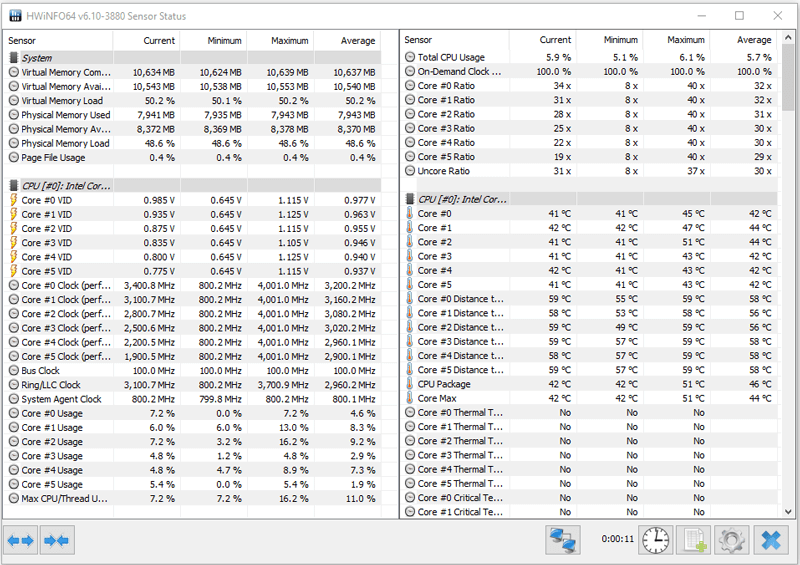Reset the elapsed time clock icon

click(x=656, y=540)
